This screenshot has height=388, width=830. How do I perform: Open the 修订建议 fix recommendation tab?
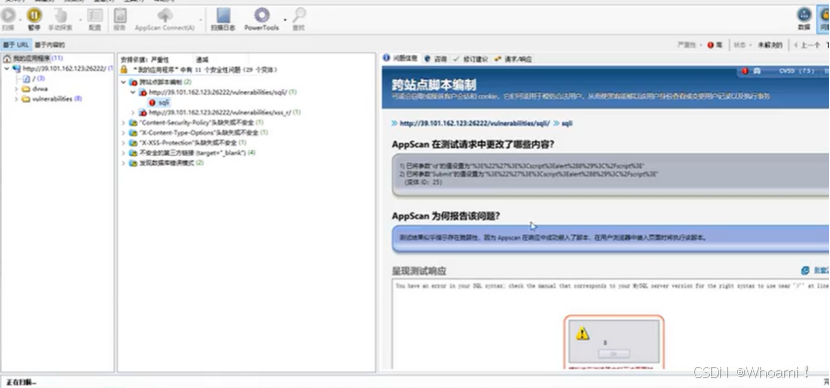pos(471,59)
